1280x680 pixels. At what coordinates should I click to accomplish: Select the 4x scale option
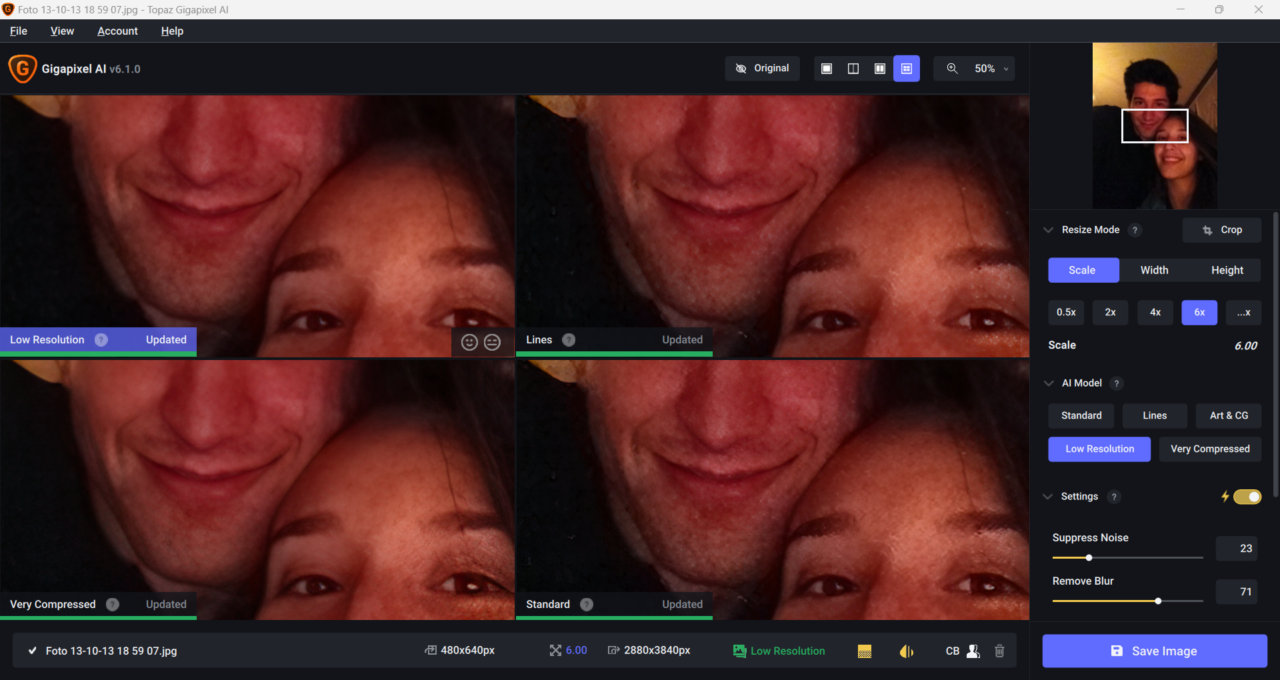(1155, 312)
